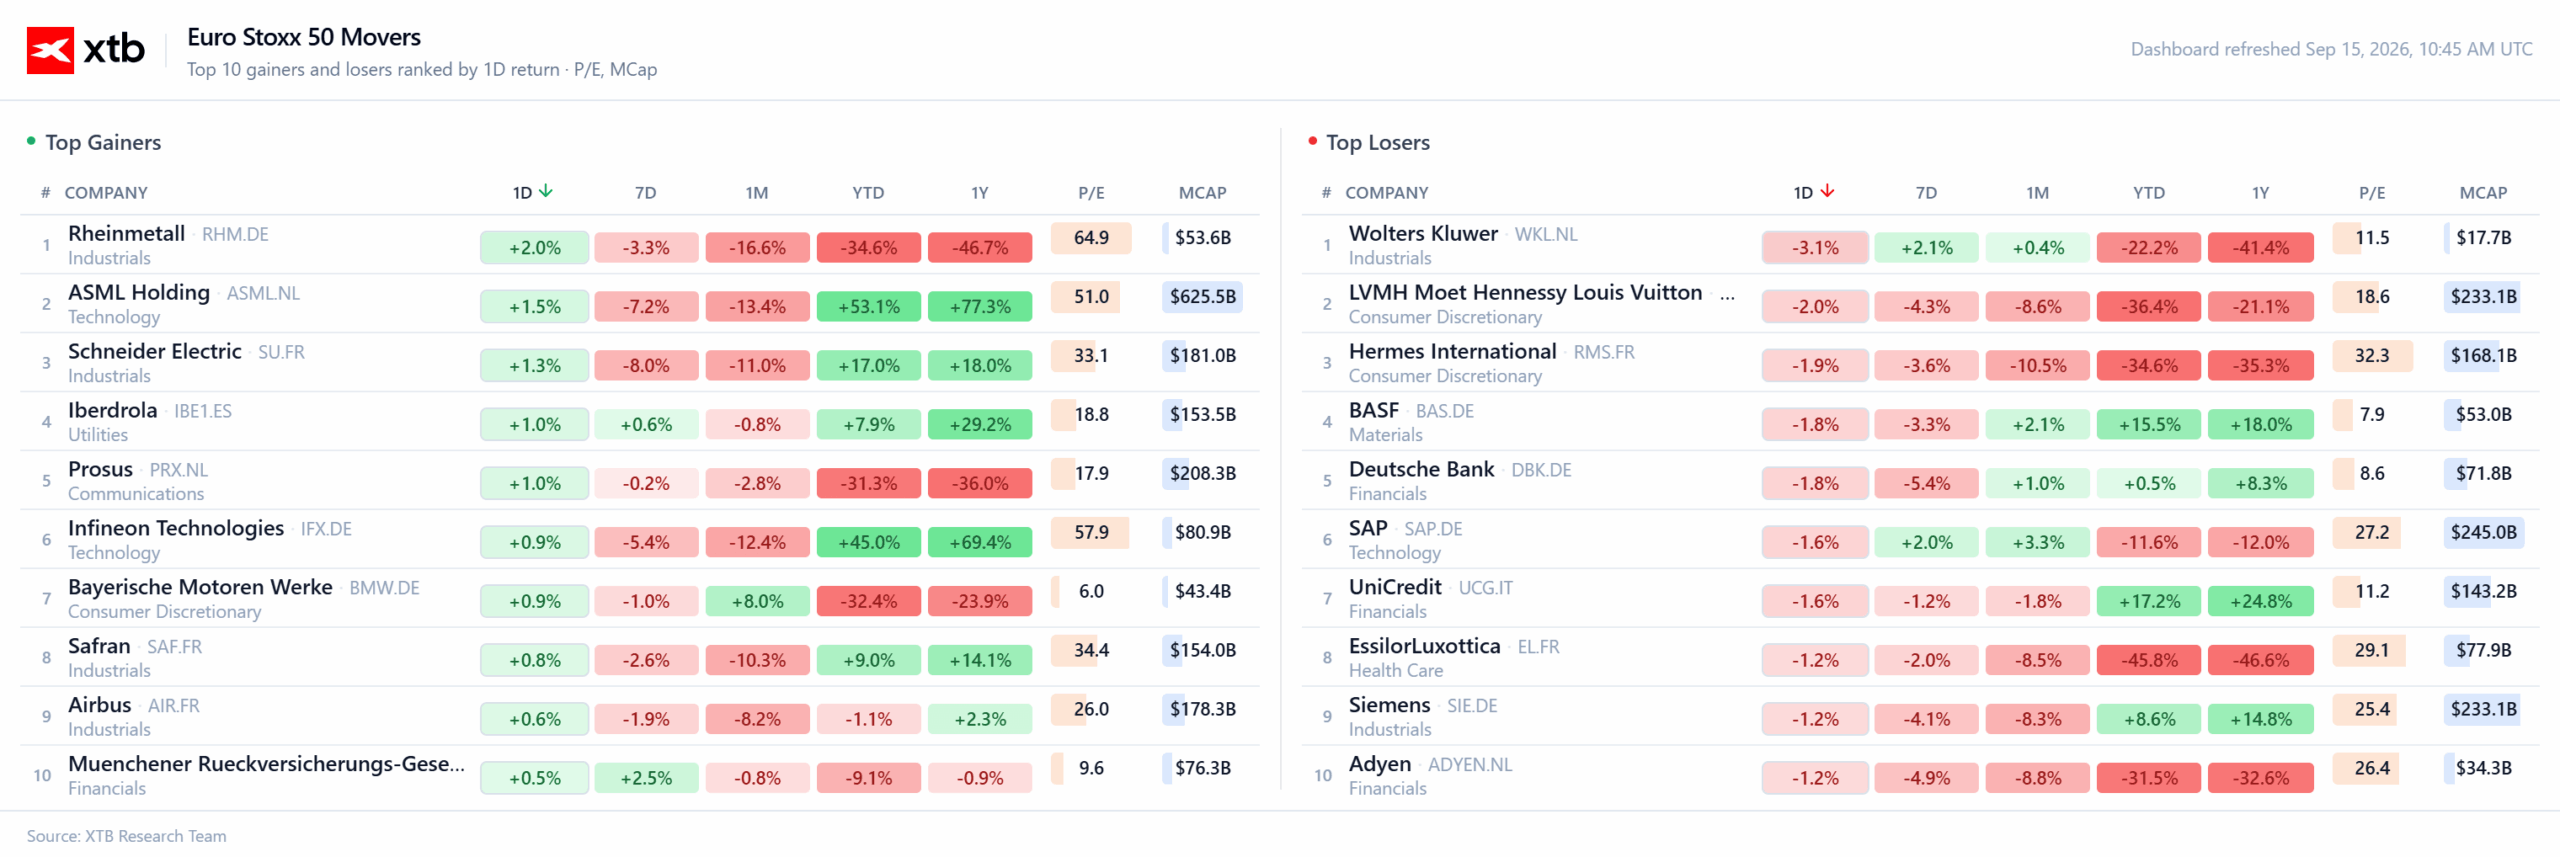
Task: Sort Top Losers by the P/E header
Action: point(2372,193)
